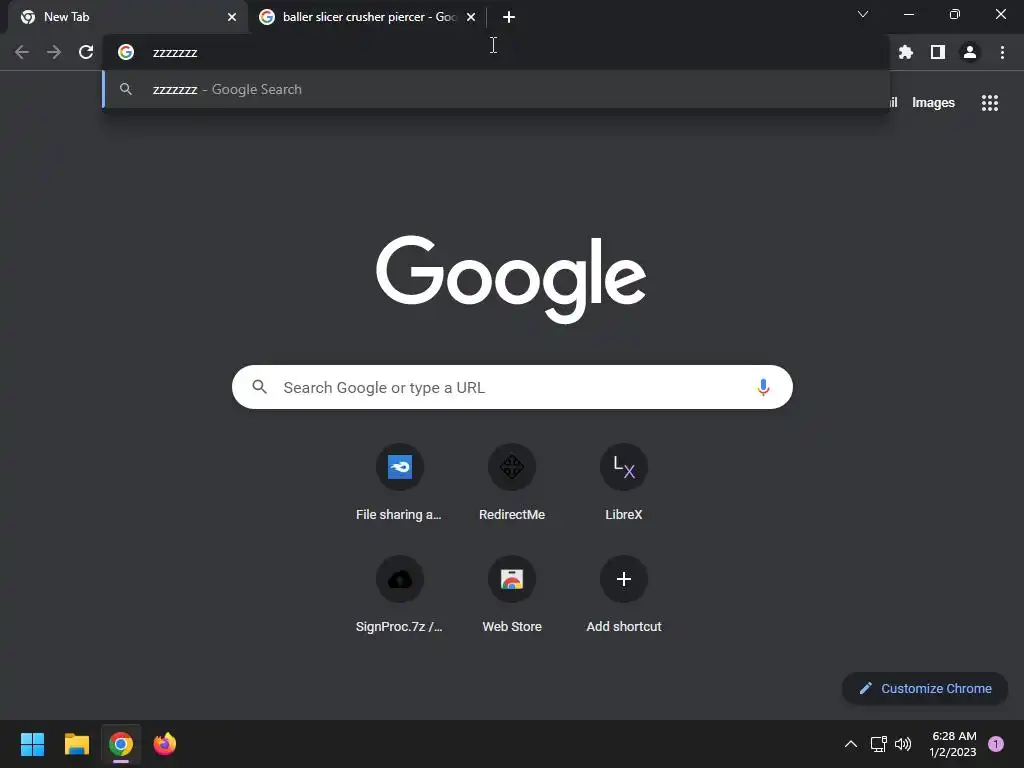Viewport: 1024px width, 768px height.
Task: Click the Google logo
Action: point(511,280)
